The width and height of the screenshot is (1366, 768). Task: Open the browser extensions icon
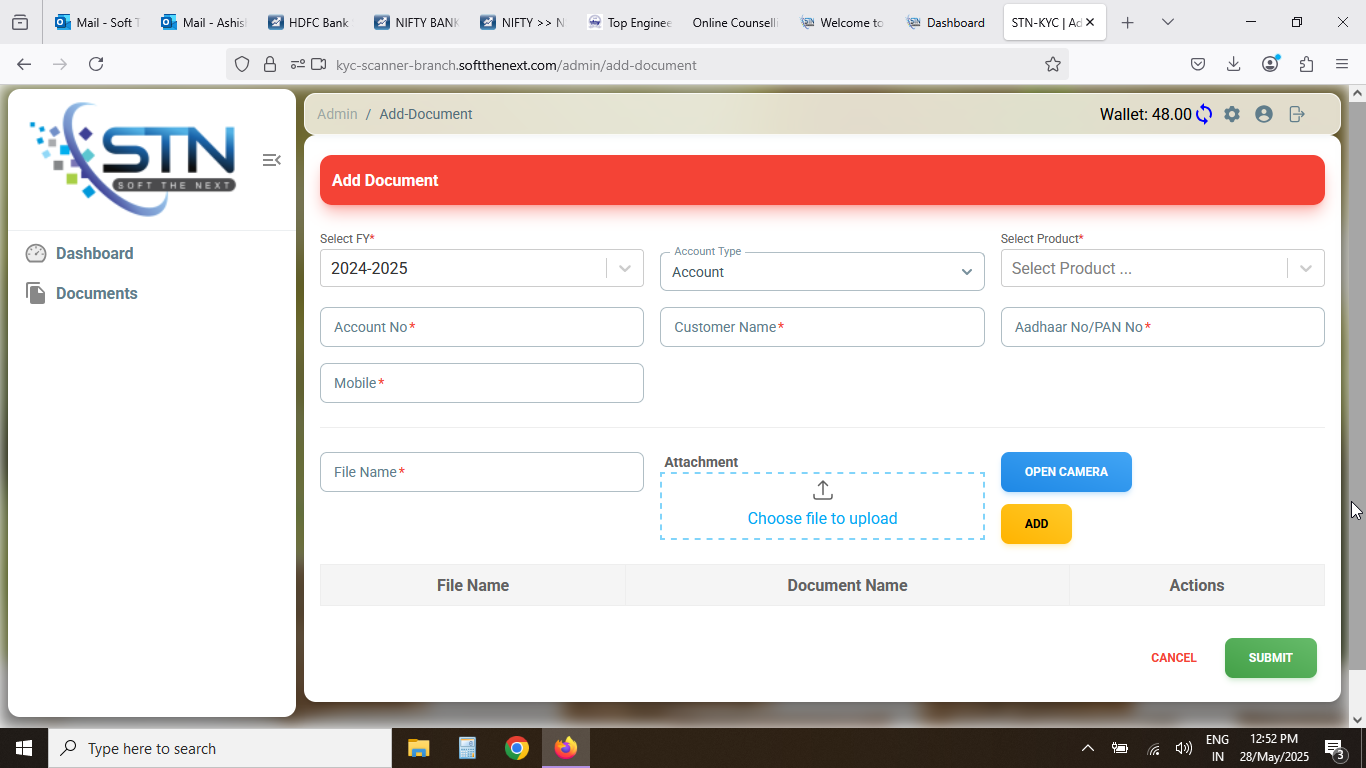click(1306, 64)
